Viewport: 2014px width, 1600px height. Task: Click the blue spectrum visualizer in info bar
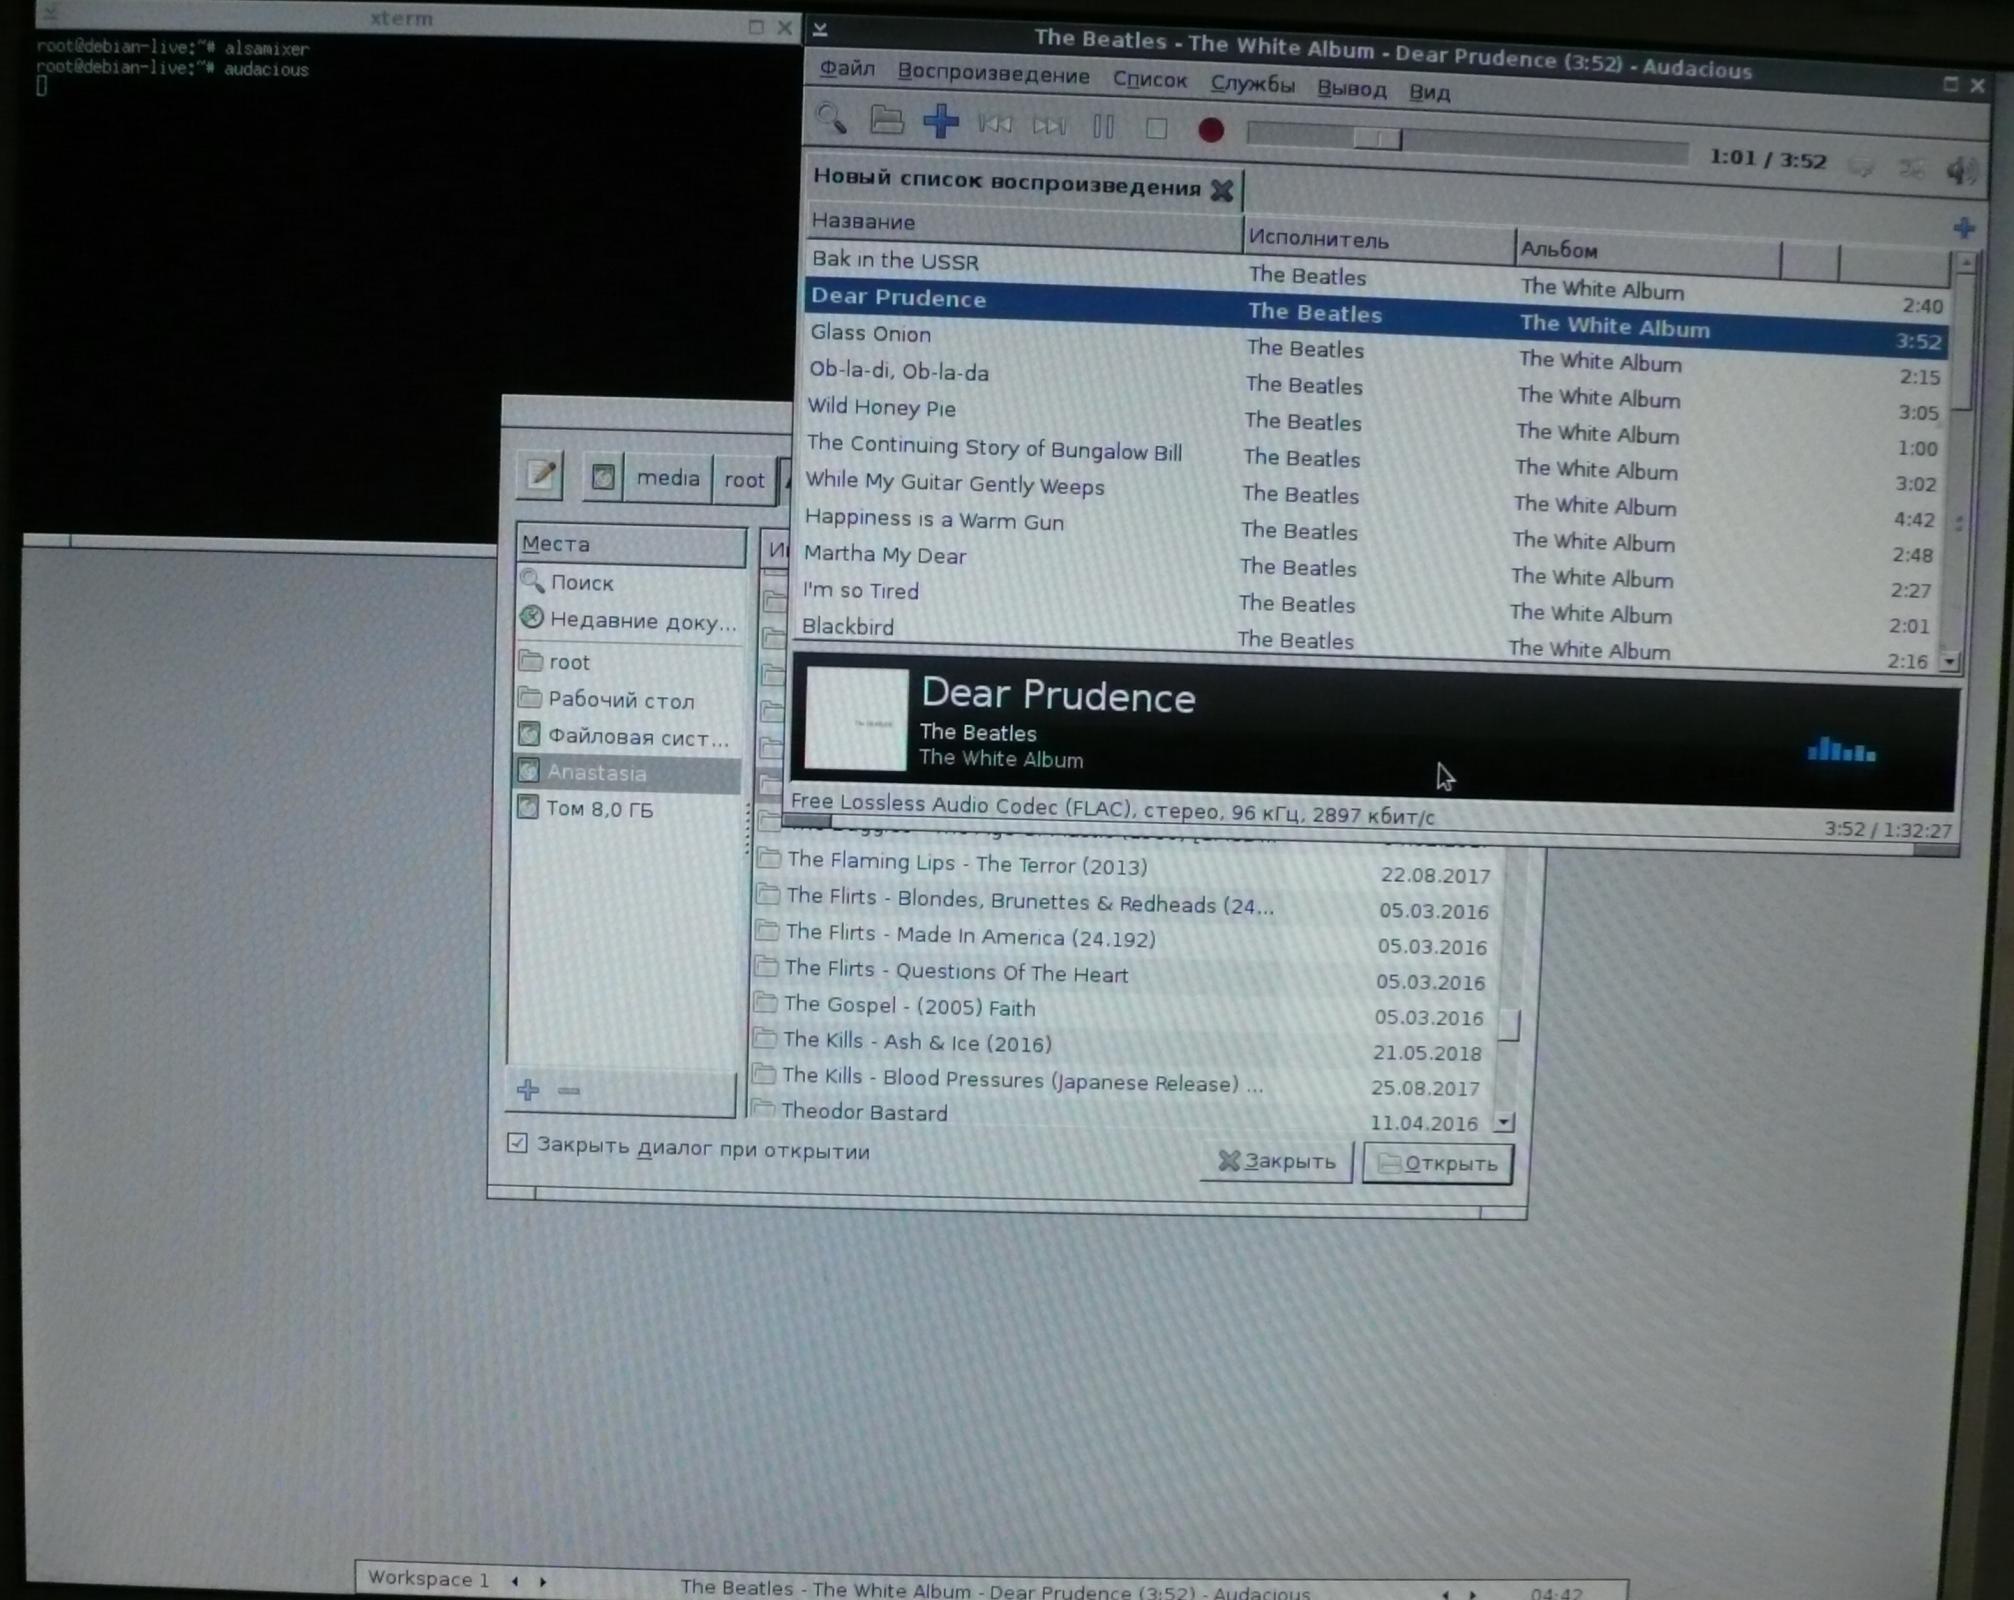(x=1842, y=750)
